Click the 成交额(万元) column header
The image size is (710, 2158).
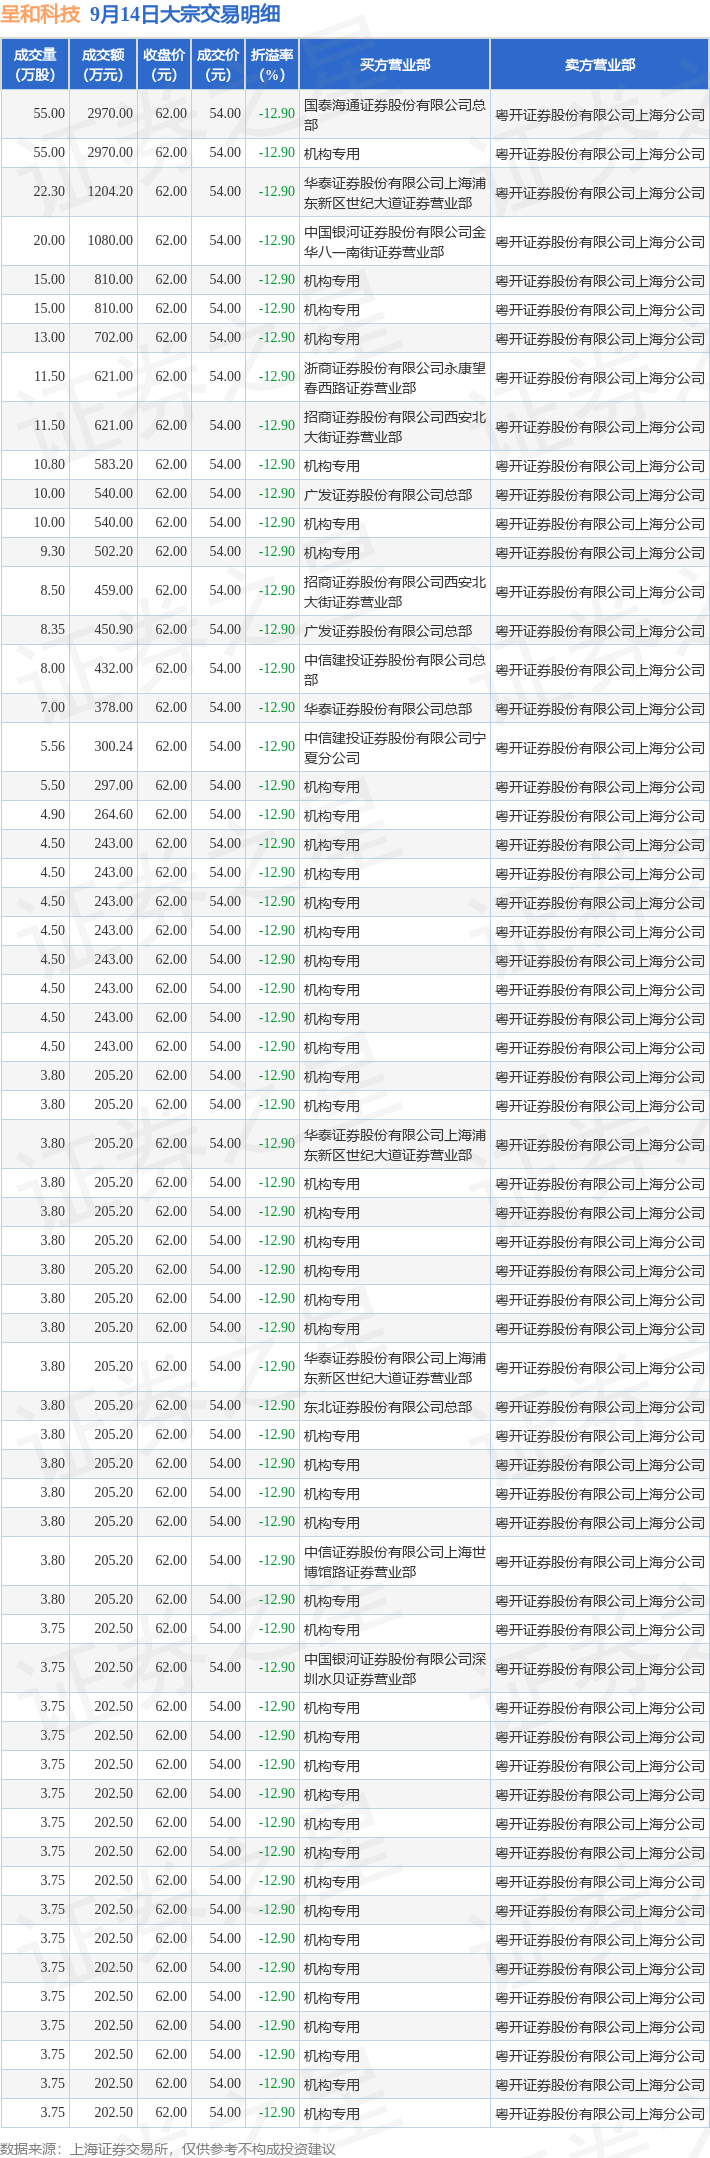103,65
